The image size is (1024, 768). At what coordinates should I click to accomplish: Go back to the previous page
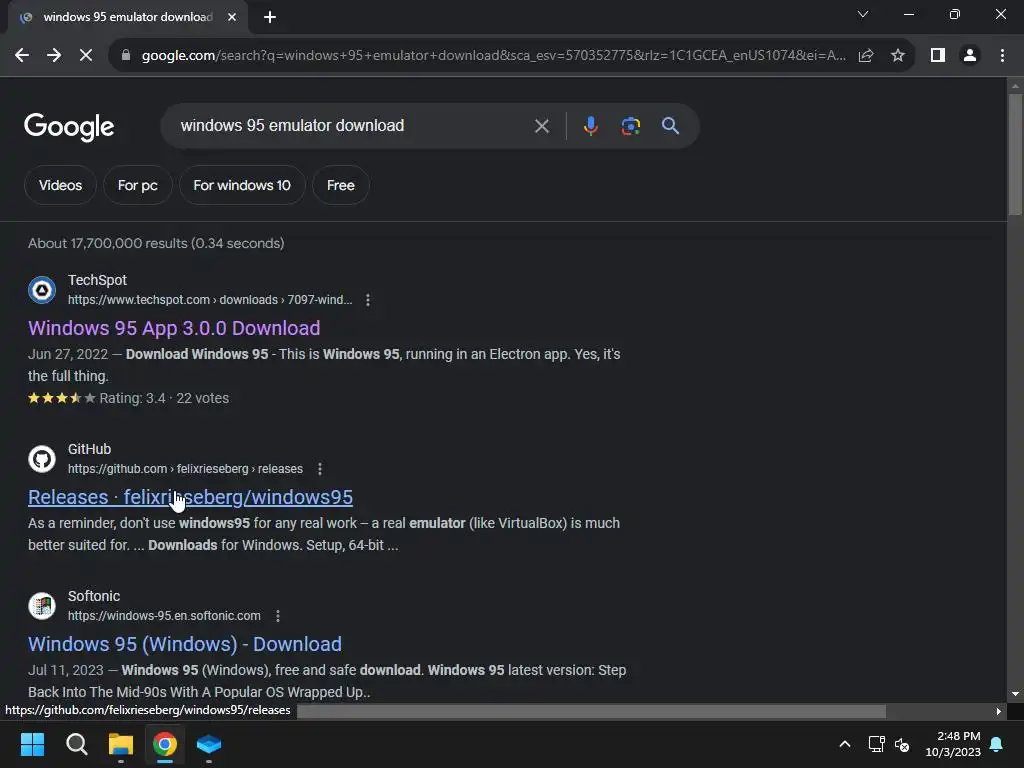22,56
